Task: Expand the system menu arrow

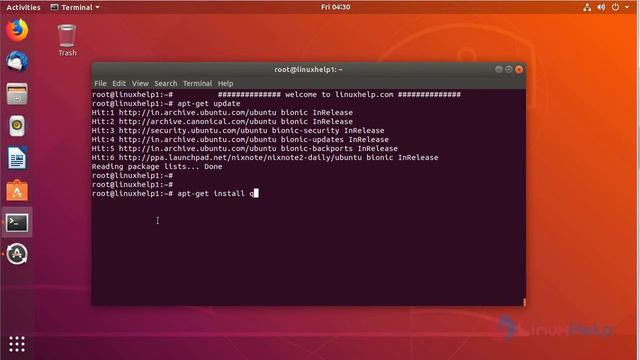Action: pyautogui.click(x=627, y=7)
